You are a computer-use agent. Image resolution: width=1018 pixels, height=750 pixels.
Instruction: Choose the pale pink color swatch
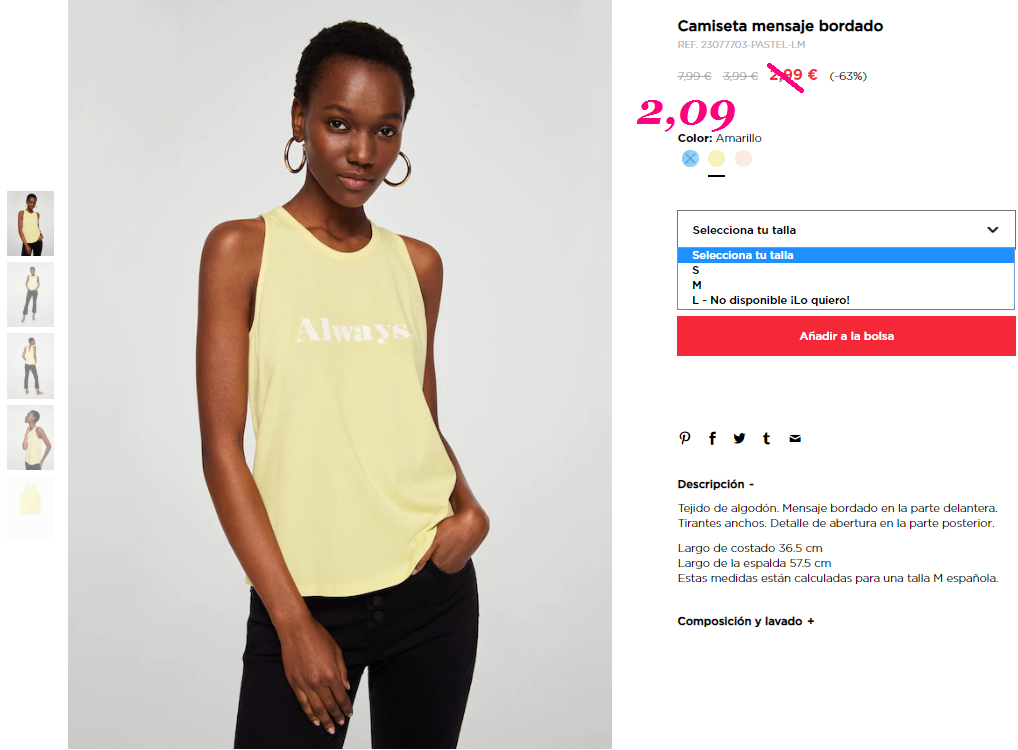click(743, 158)
